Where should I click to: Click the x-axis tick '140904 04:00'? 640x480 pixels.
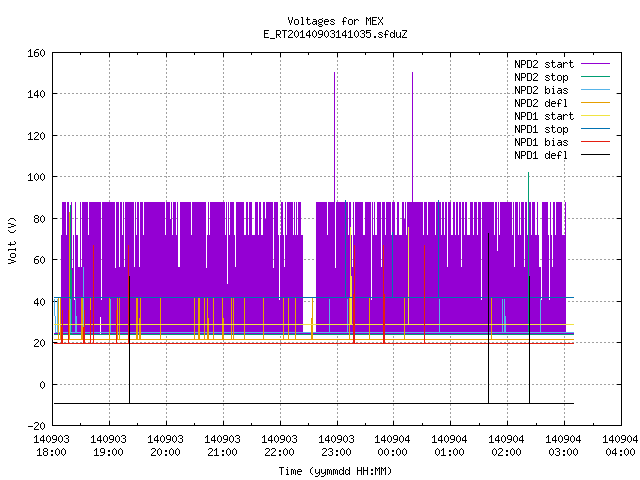click(x=620, y=446)
